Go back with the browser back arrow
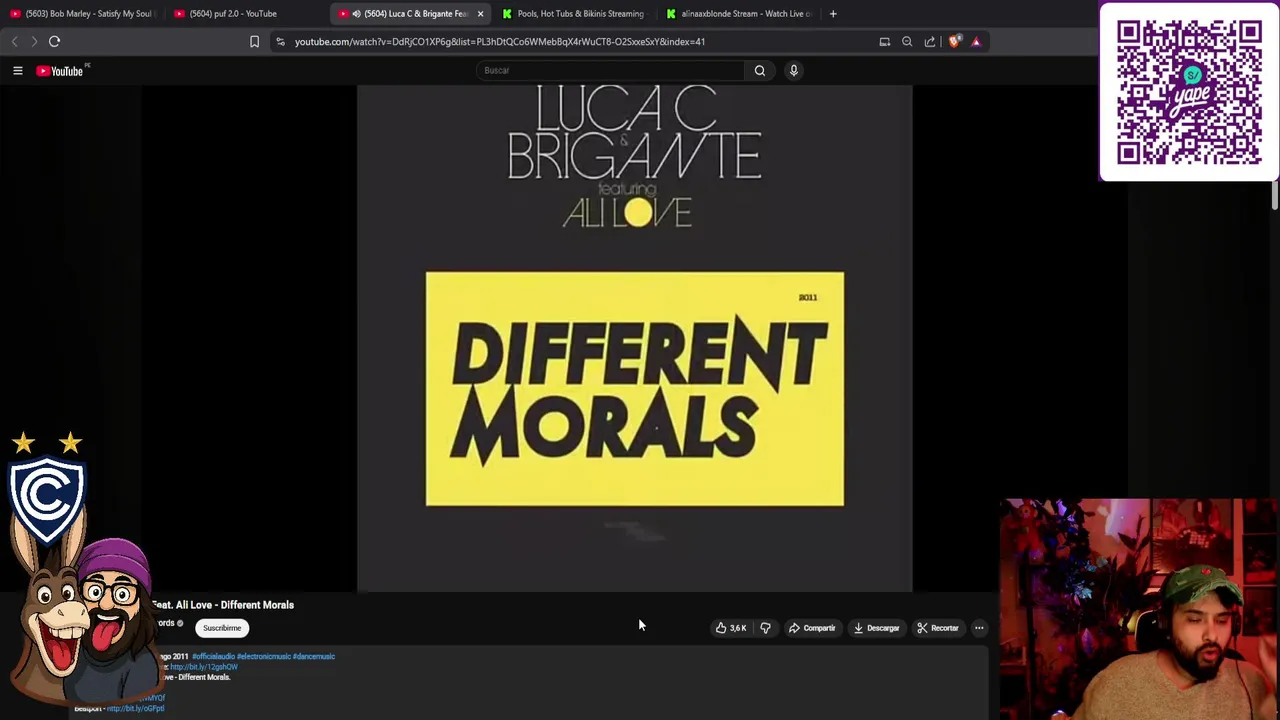Viewport: 1280px width, 720px height. [x=14, y=41]
